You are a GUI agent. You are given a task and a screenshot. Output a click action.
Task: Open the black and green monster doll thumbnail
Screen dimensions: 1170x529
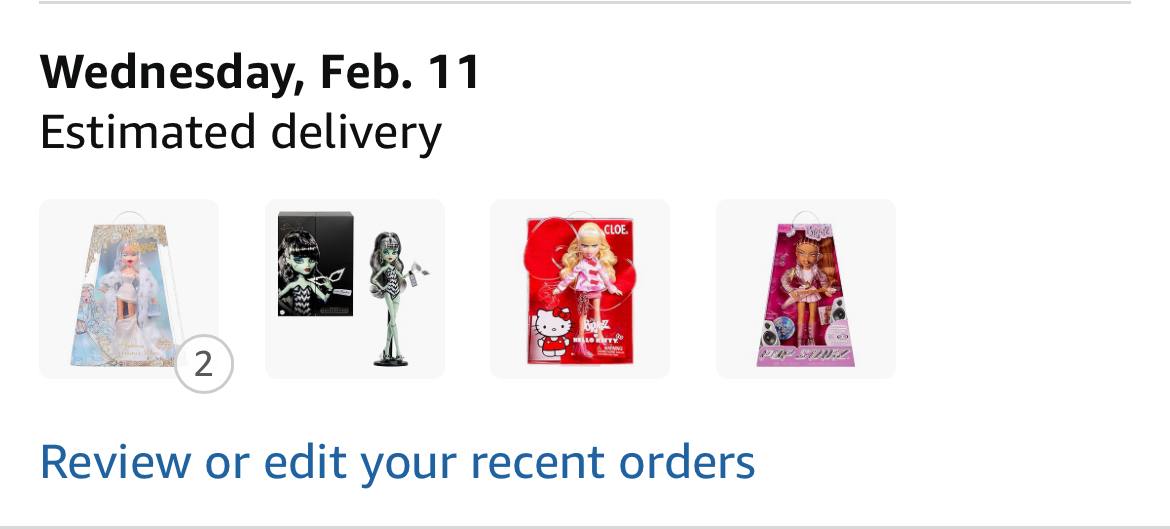[355, 289]
